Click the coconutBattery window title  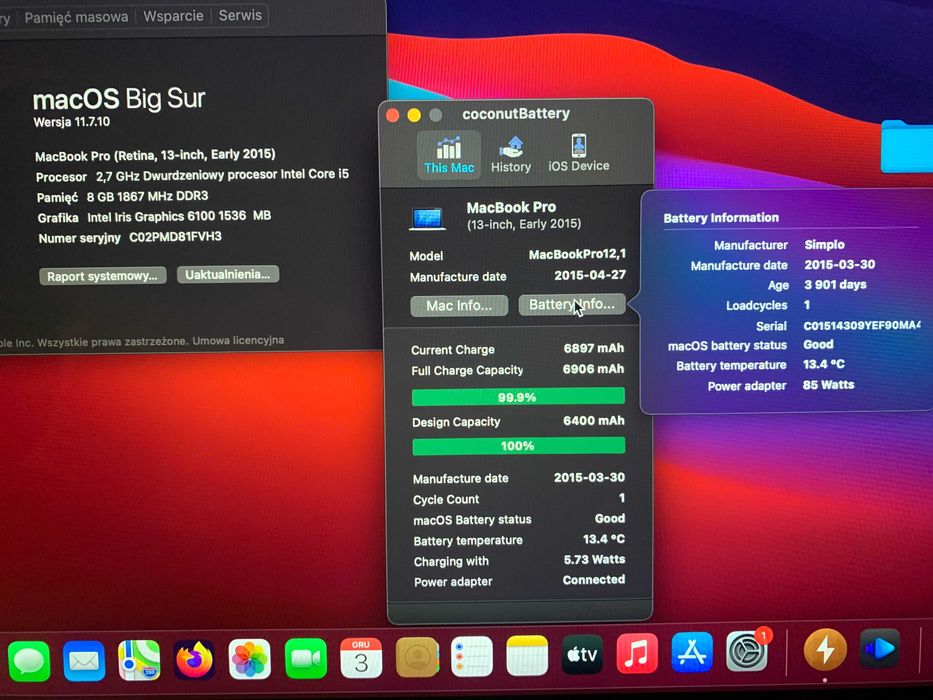516,113
